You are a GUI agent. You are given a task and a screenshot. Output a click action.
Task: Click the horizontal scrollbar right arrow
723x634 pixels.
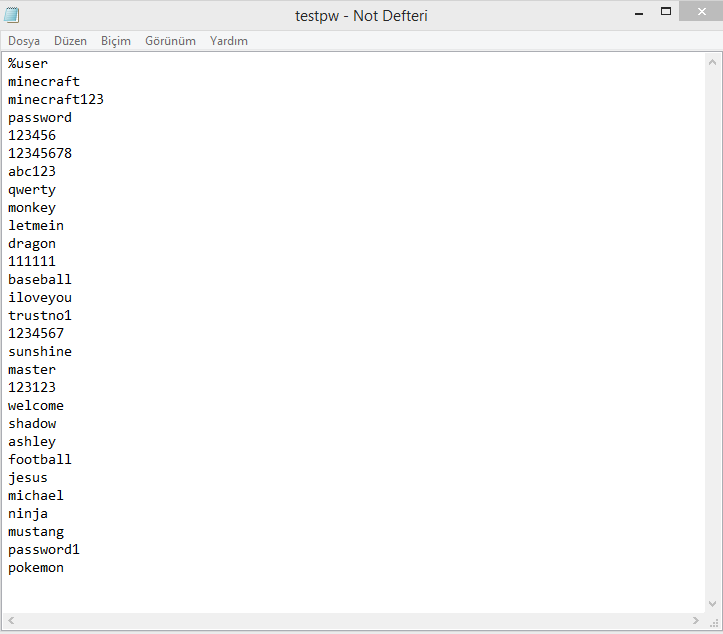click(695, 621)
